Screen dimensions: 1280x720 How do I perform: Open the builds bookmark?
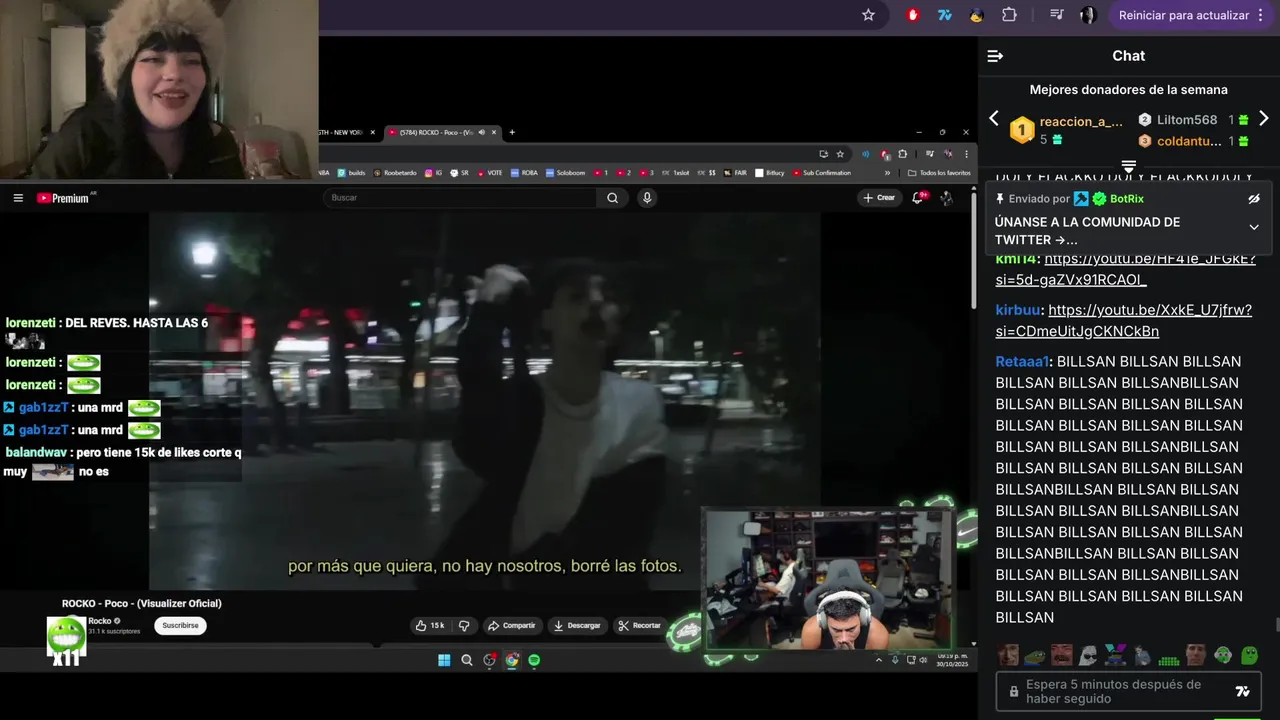(x=351, y=173)
